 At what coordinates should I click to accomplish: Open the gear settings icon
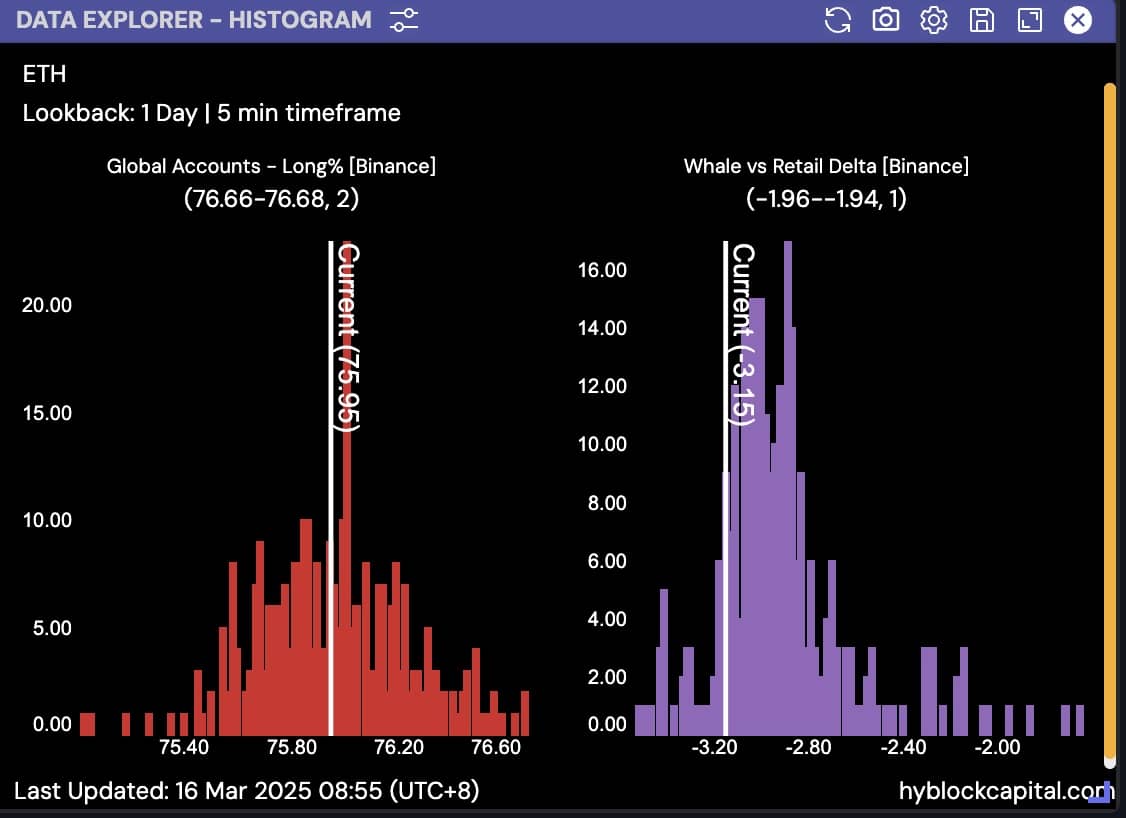[934, 20]
